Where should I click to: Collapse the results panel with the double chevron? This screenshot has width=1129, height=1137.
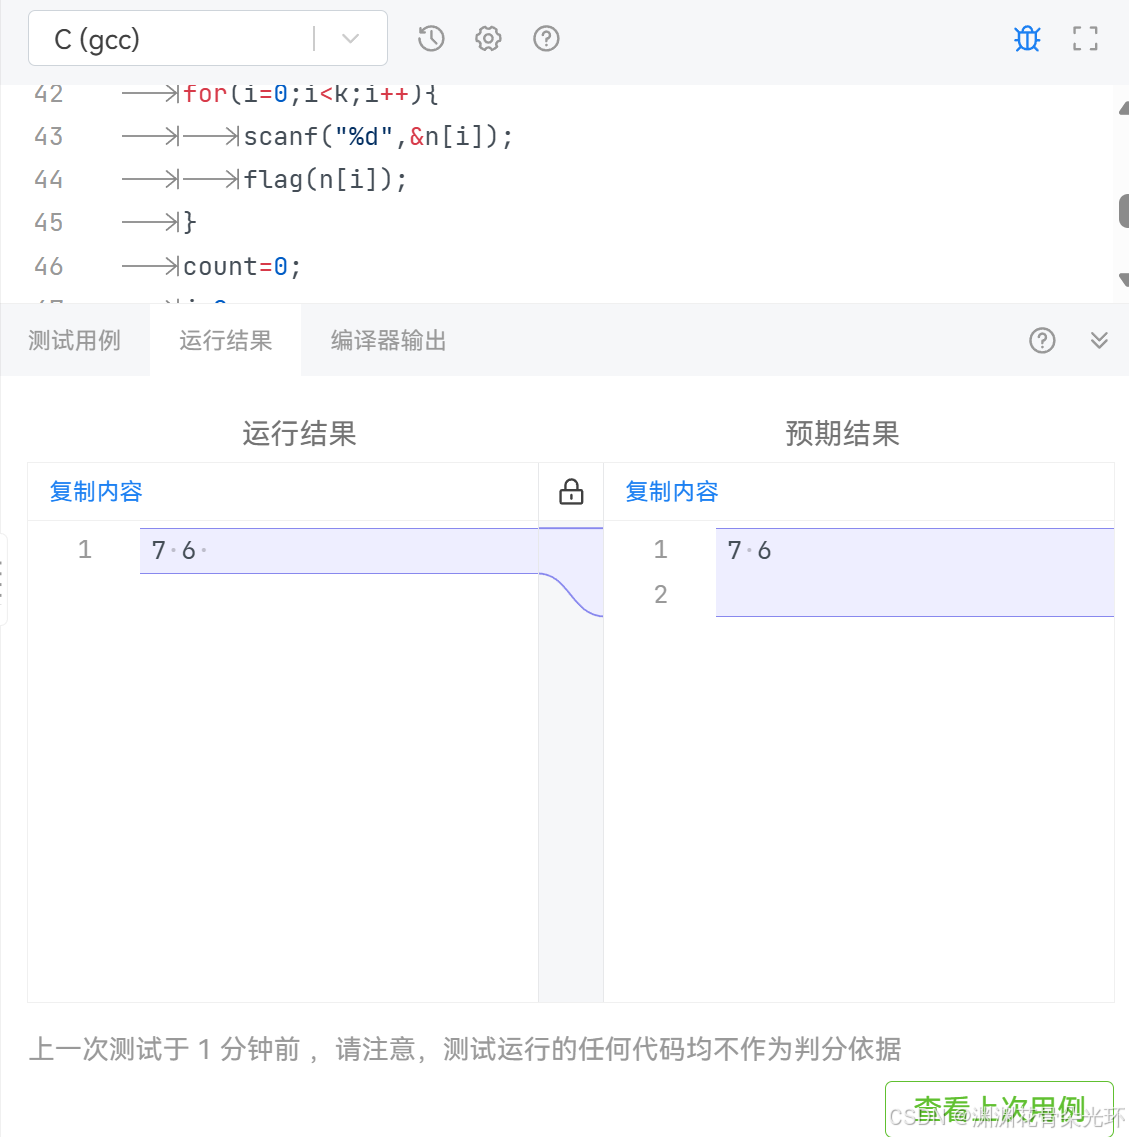[1099, 340]
